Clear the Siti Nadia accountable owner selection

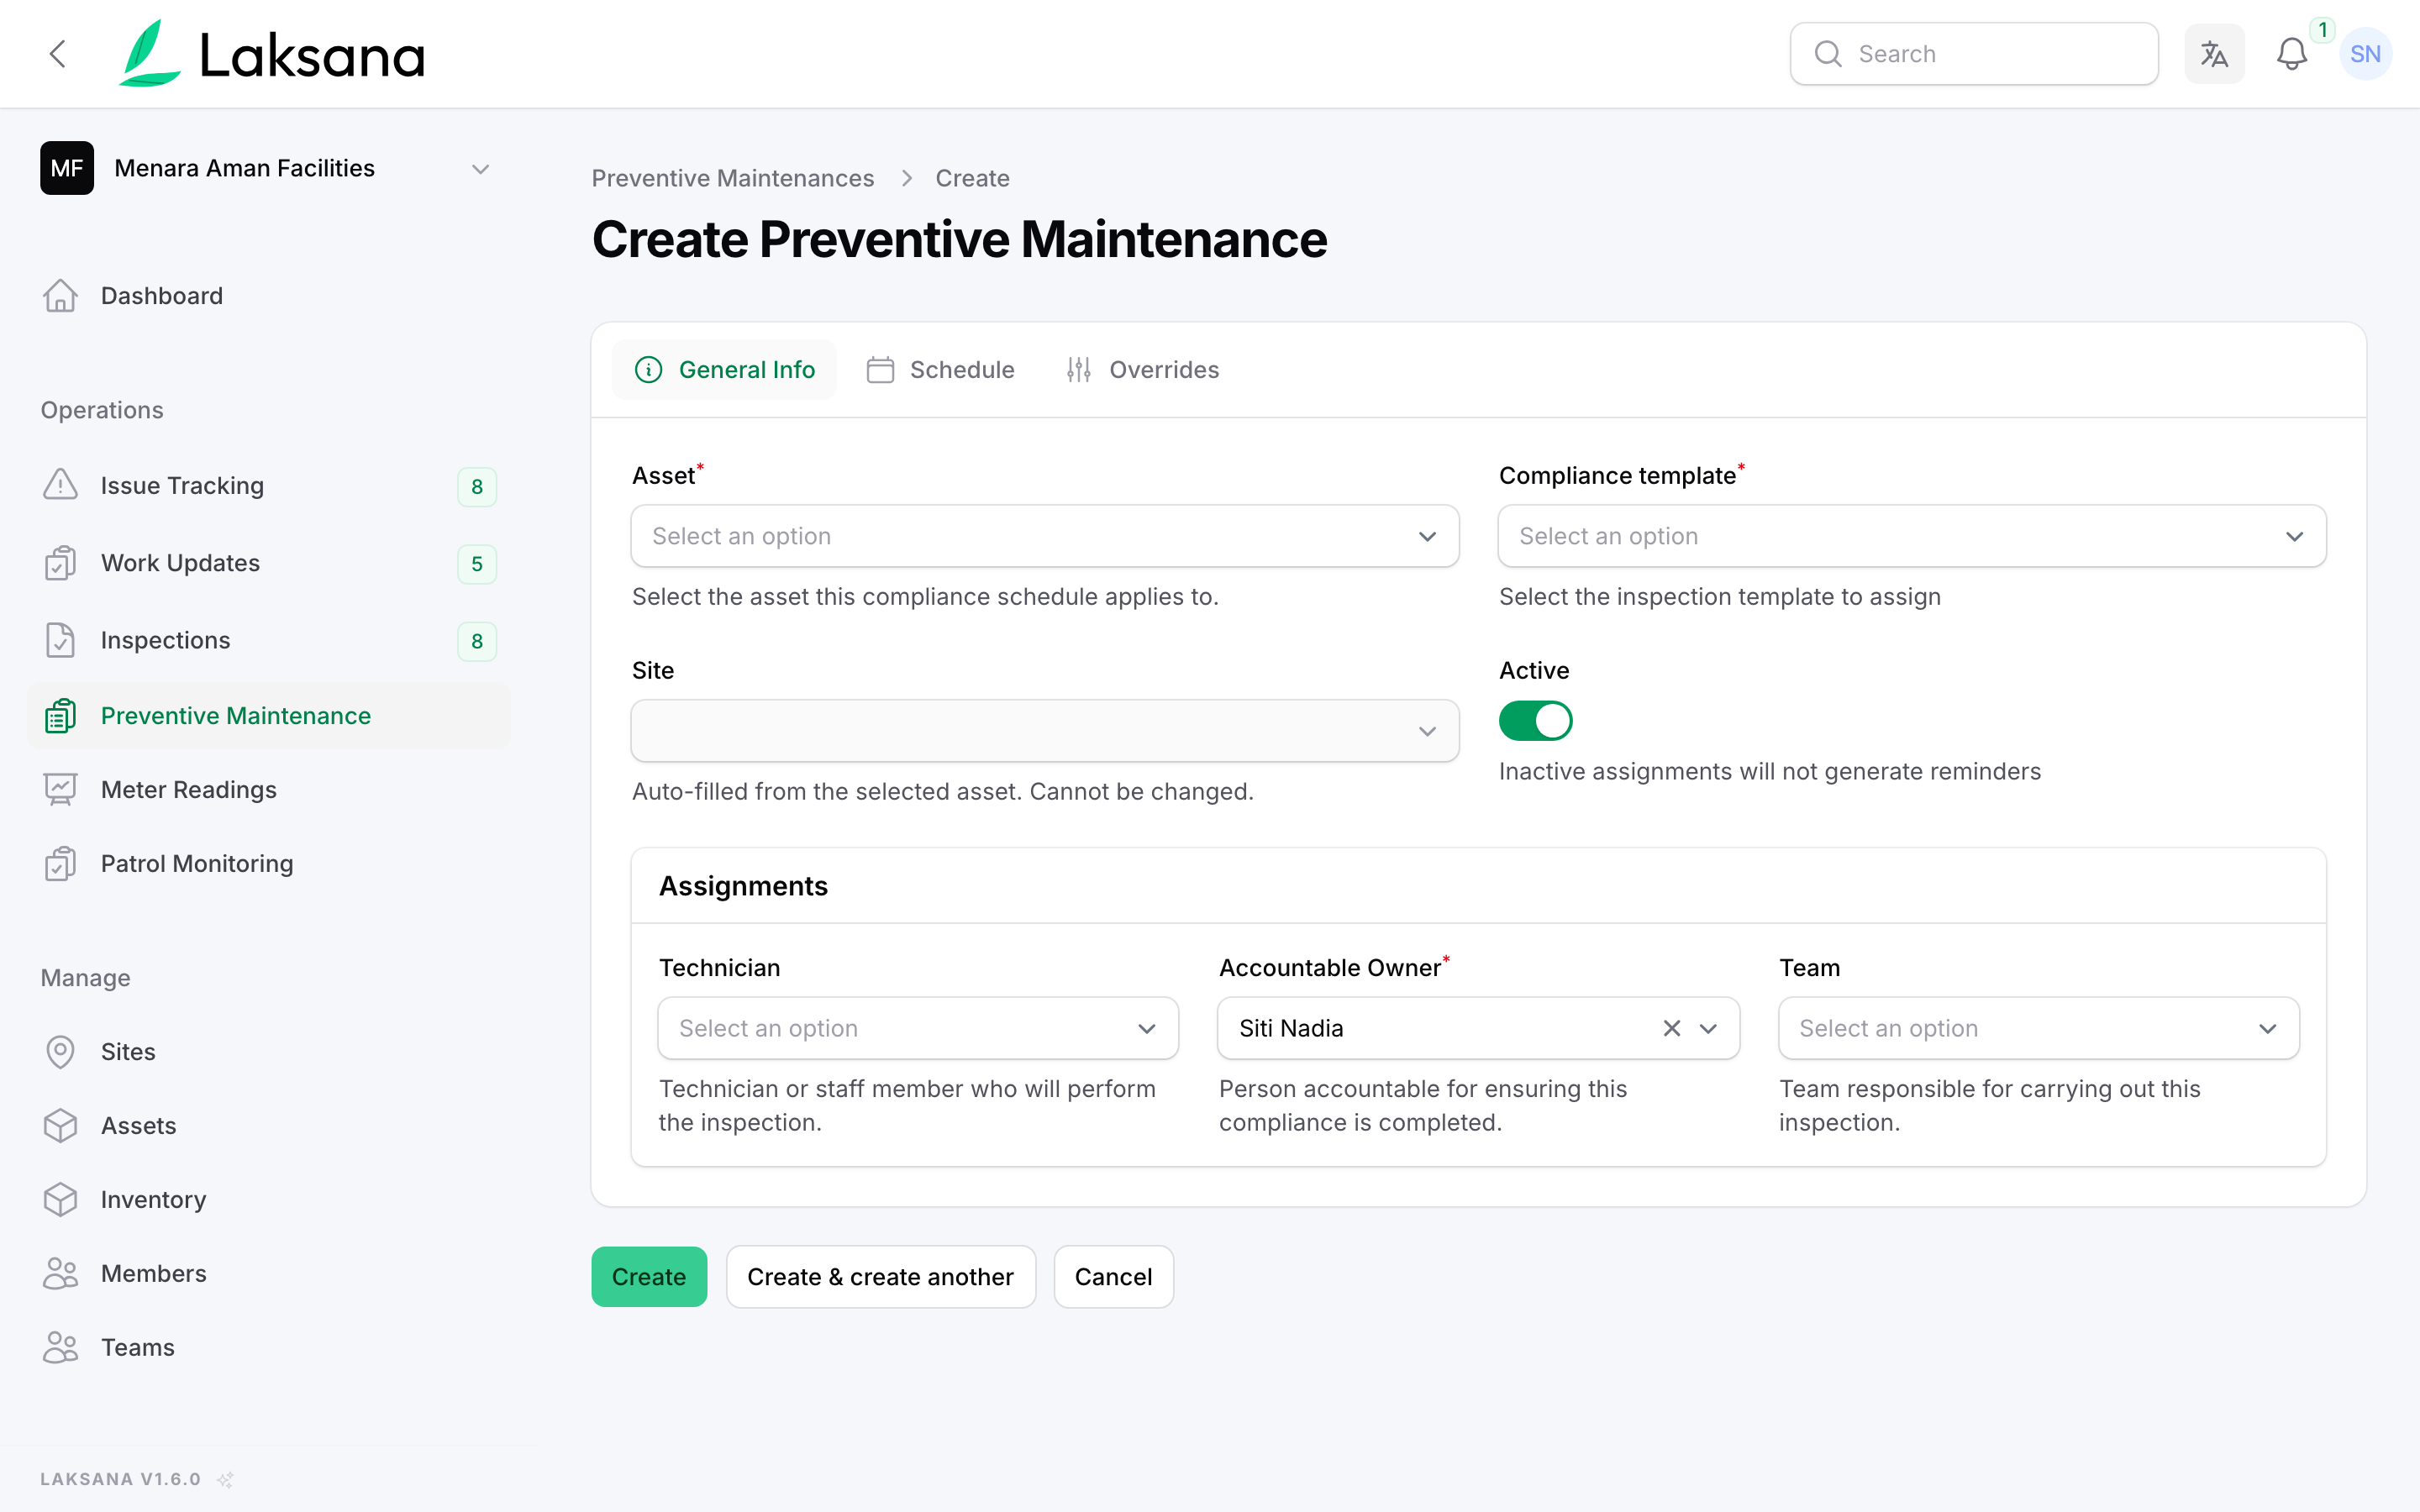point(1671,1028)
